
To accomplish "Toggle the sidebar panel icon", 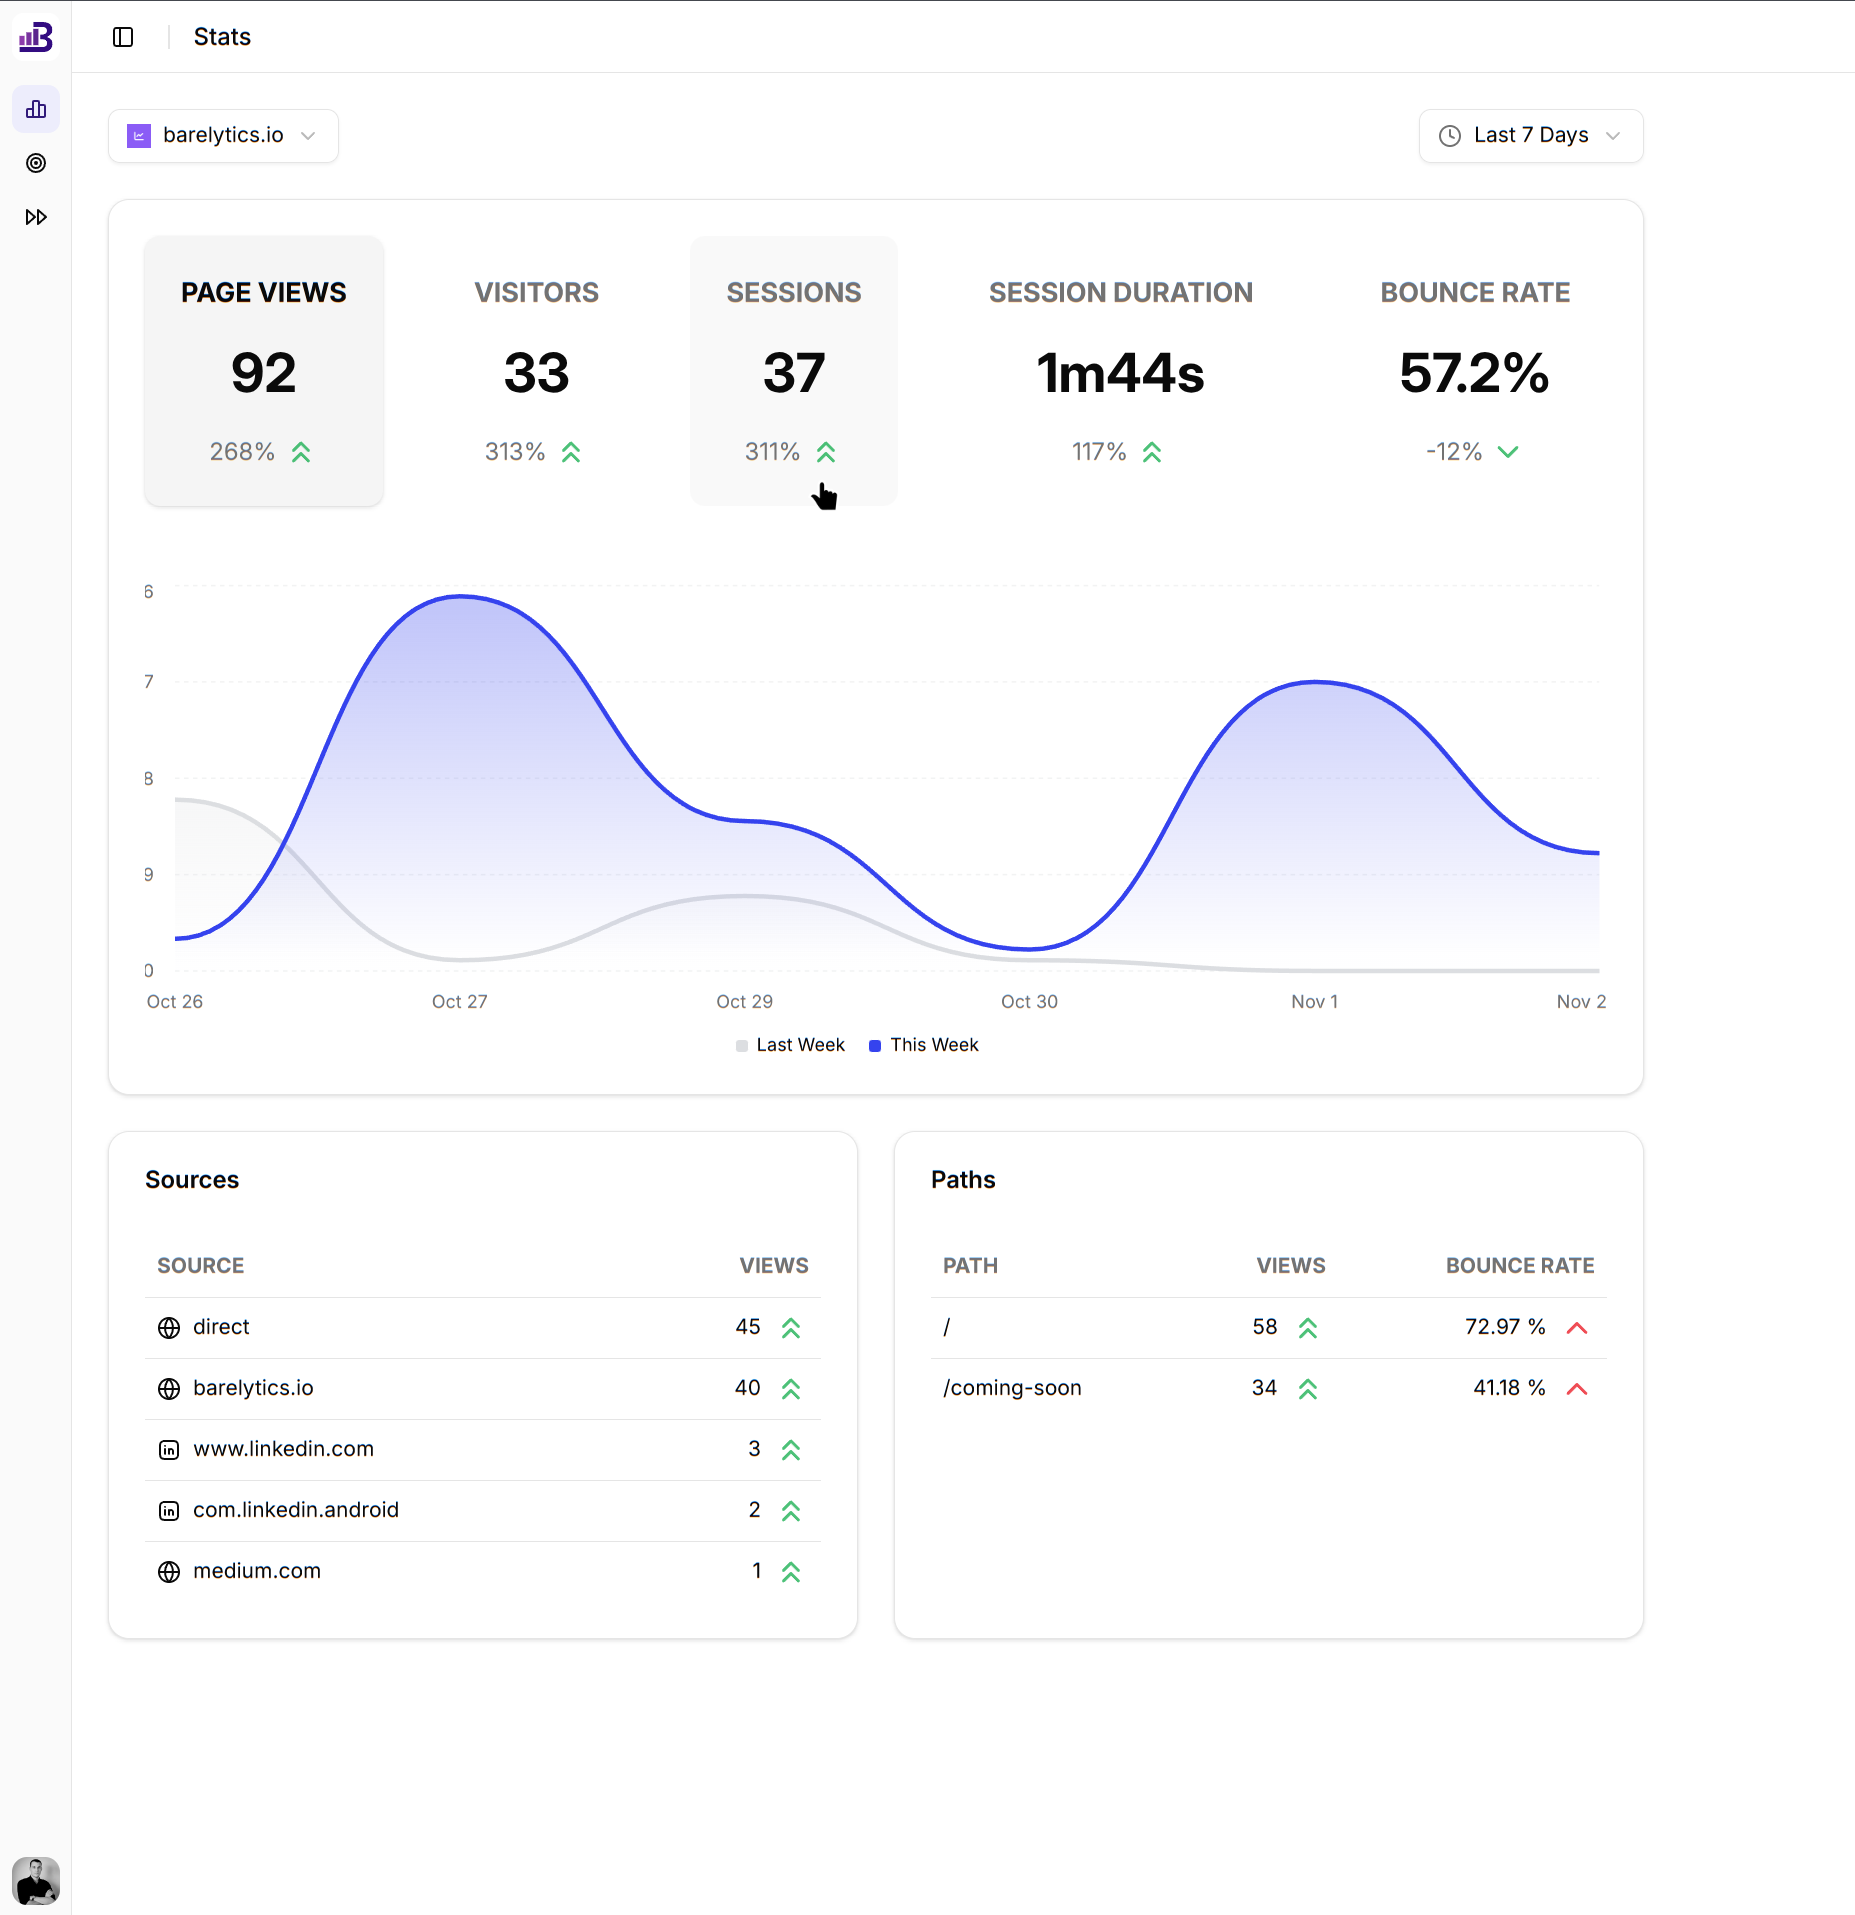I will pyautogui.click(x=123, y=37).
